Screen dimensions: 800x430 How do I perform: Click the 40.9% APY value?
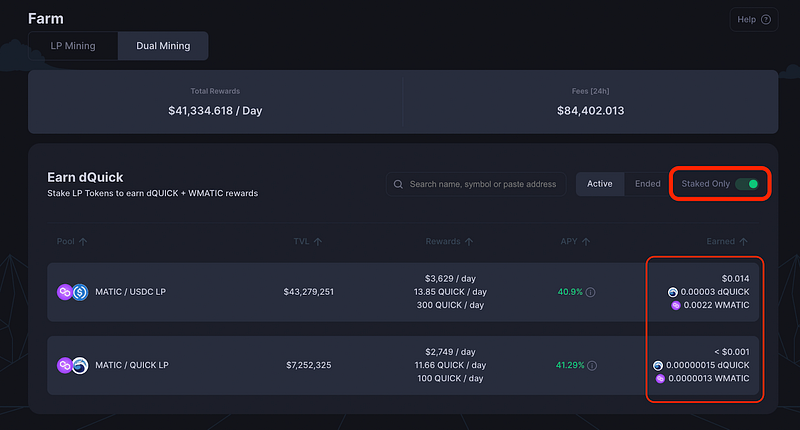[570, 292]
